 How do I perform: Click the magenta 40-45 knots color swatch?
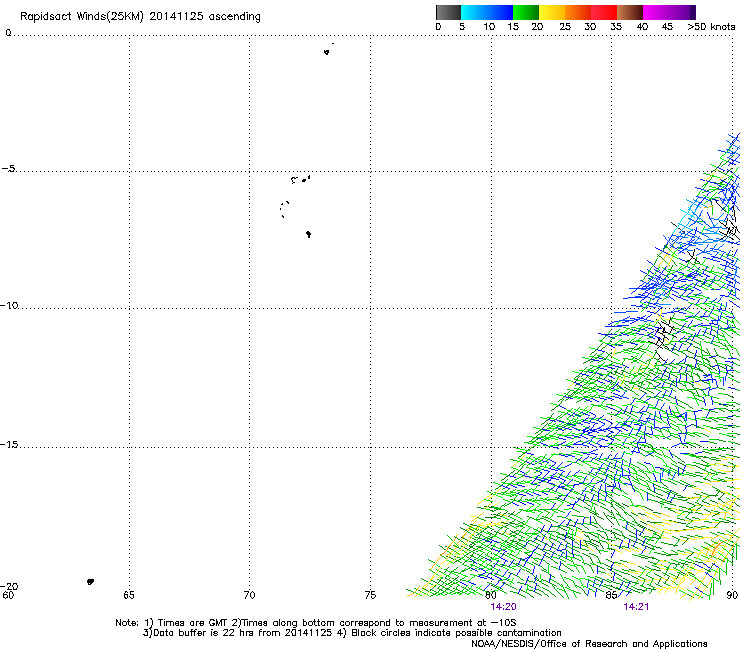click(656, 12)
